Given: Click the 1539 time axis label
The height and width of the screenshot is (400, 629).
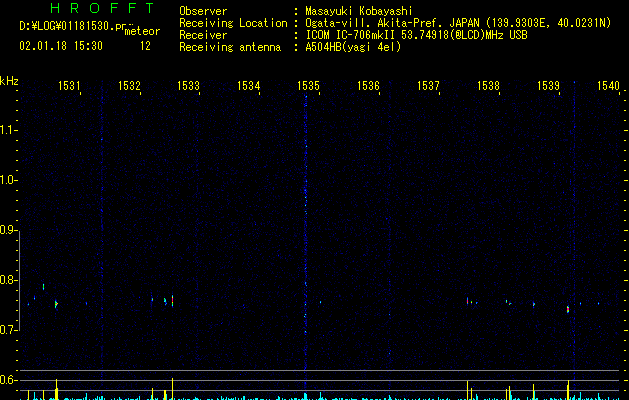Looking at the screenshot, I should pyautogui.click(x=548, y=86).
